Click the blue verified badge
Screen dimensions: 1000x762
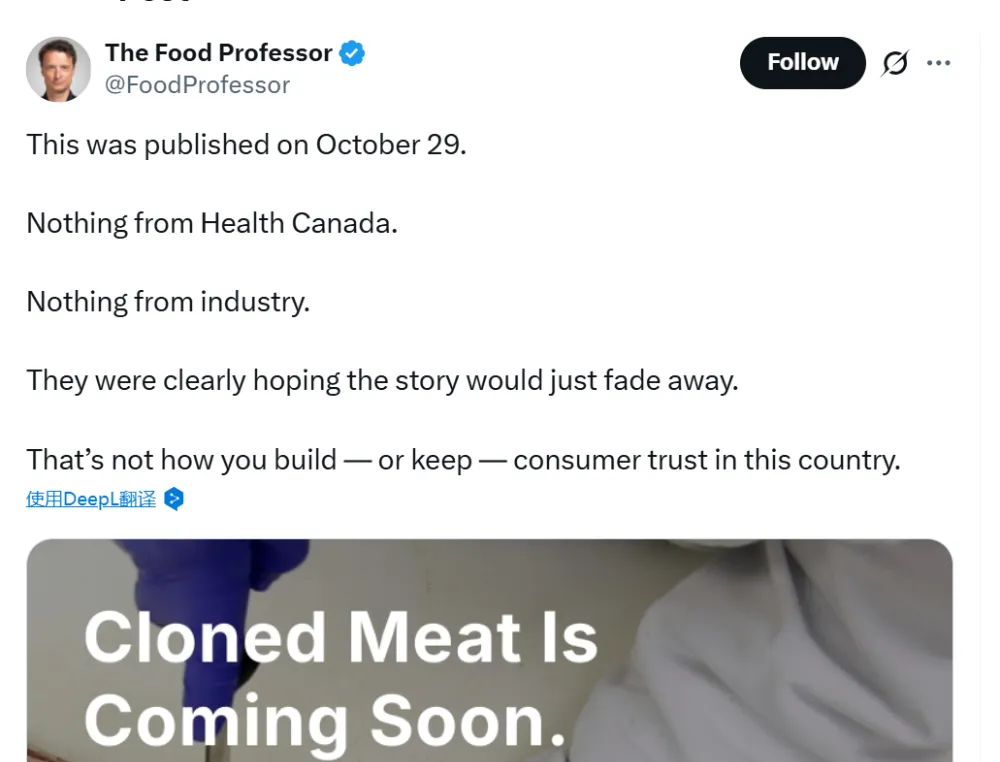(x=352, y=53)
